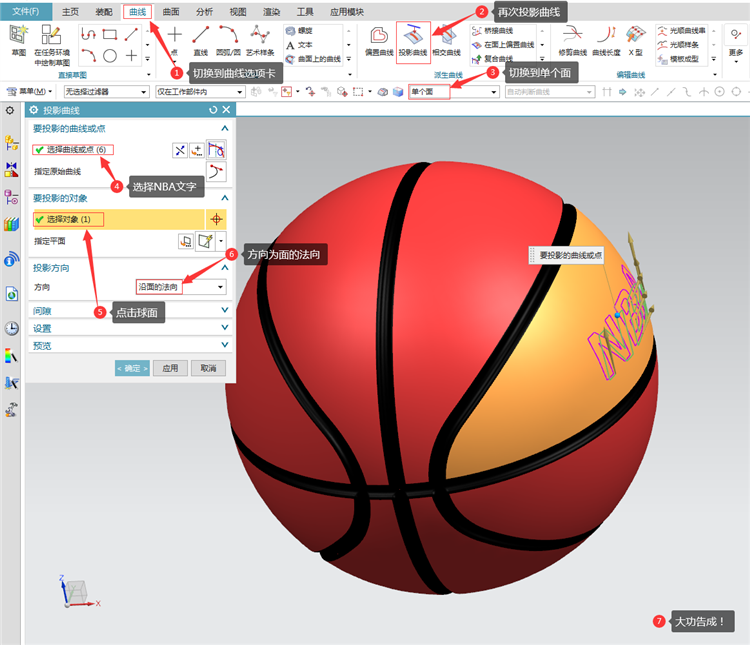Screen dimensions: 750x645
Task: Click the rainbow color analysis sidebar icon
Action: pyautogui.click(x=11, y=356)
